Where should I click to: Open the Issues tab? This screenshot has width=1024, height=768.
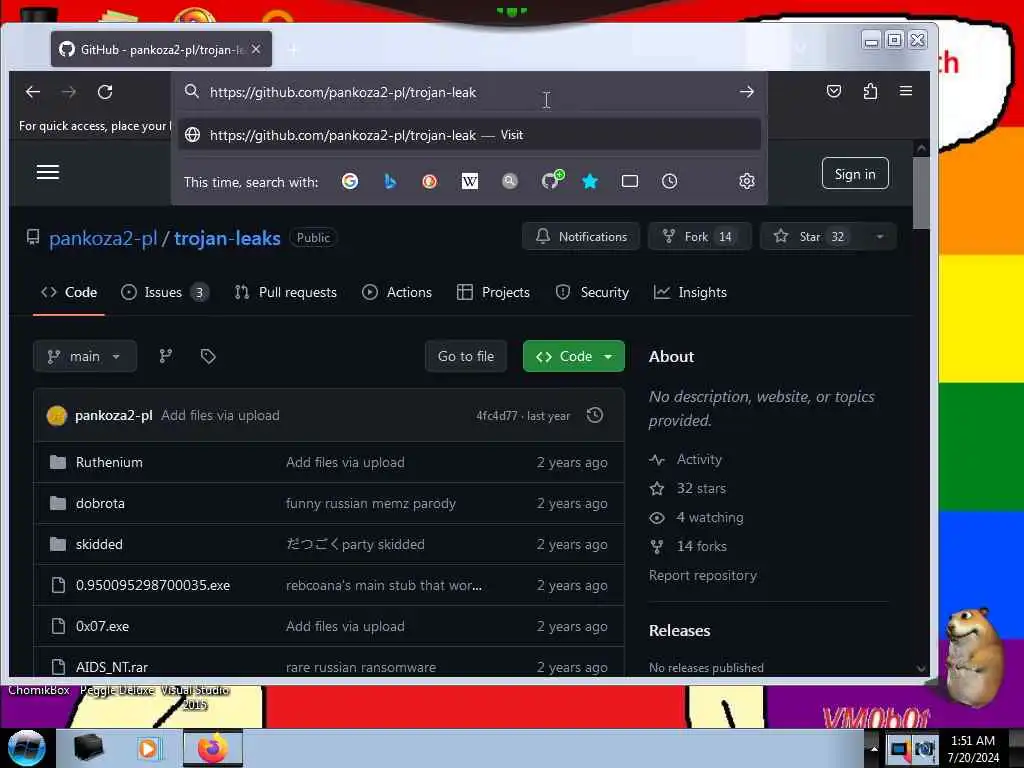165,292
